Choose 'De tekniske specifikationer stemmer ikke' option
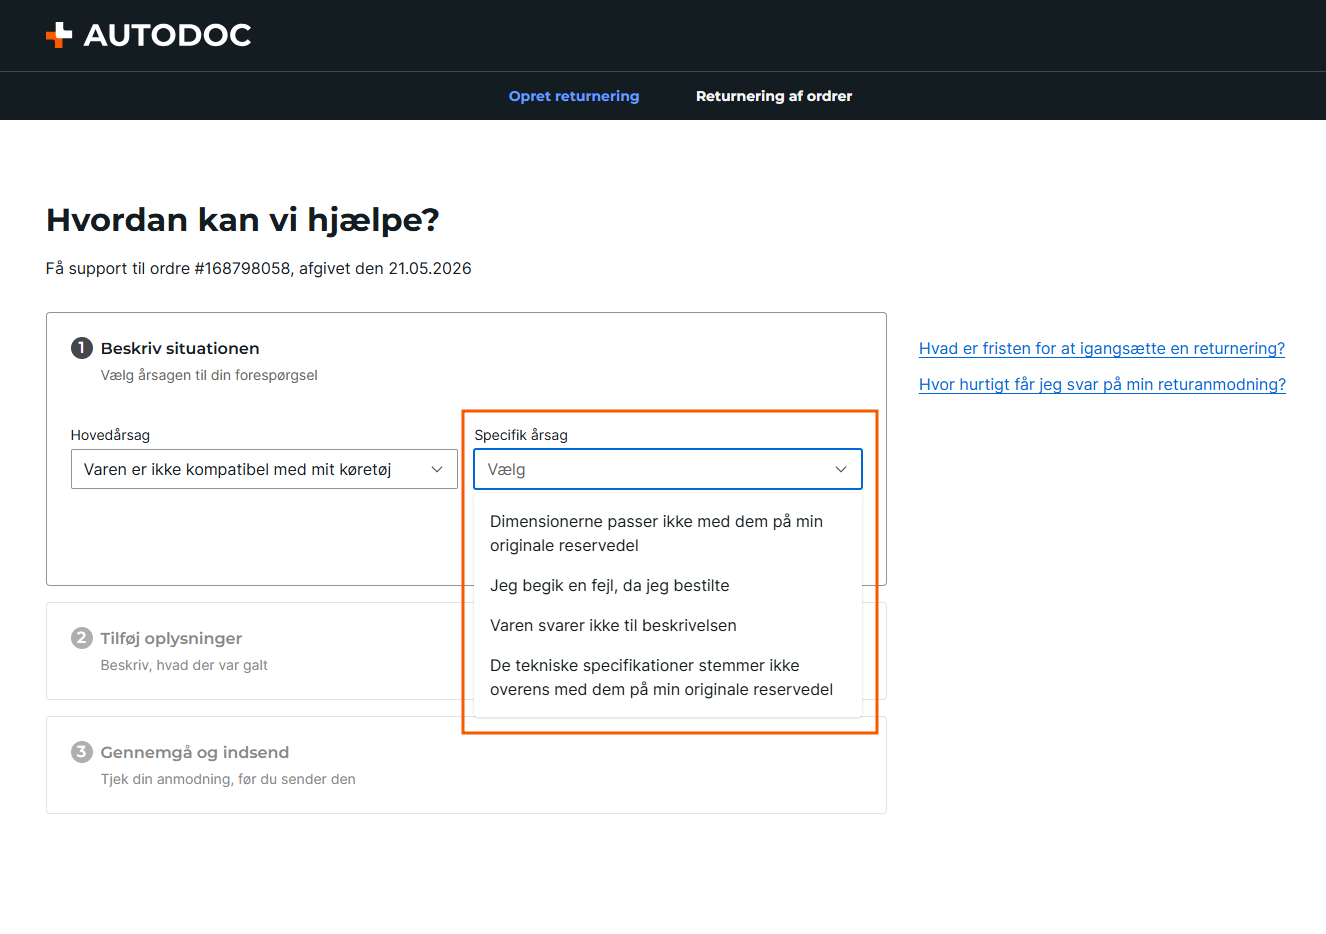The height and width of the screenshot is (934, 1326). [667, 677]
